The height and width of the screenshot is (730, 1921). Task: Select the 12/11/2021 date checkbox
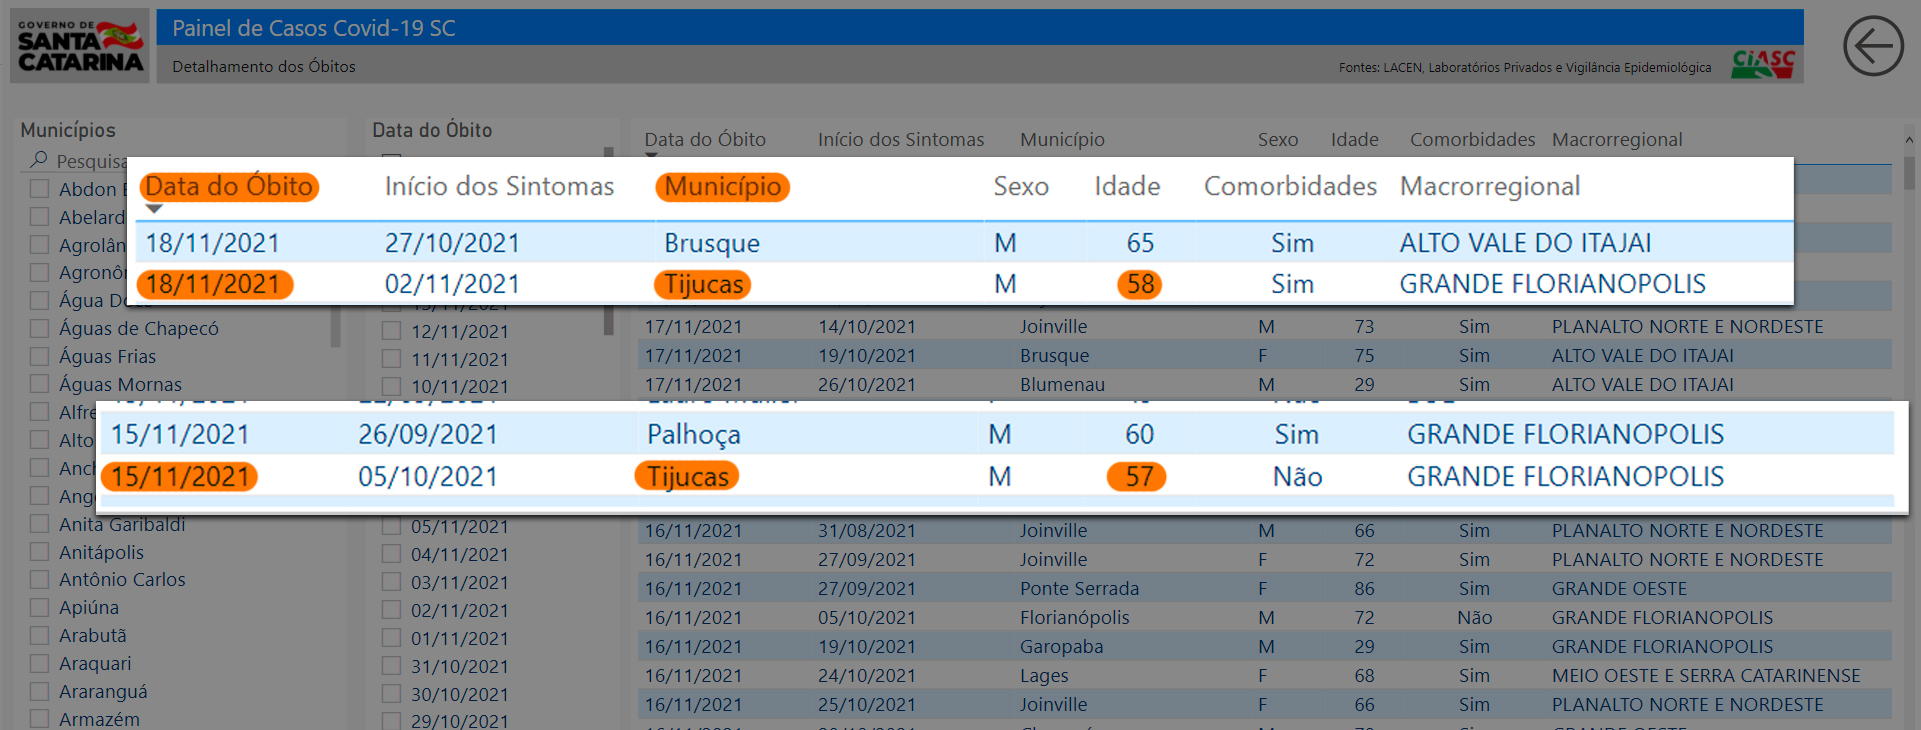tap(392, 331)
